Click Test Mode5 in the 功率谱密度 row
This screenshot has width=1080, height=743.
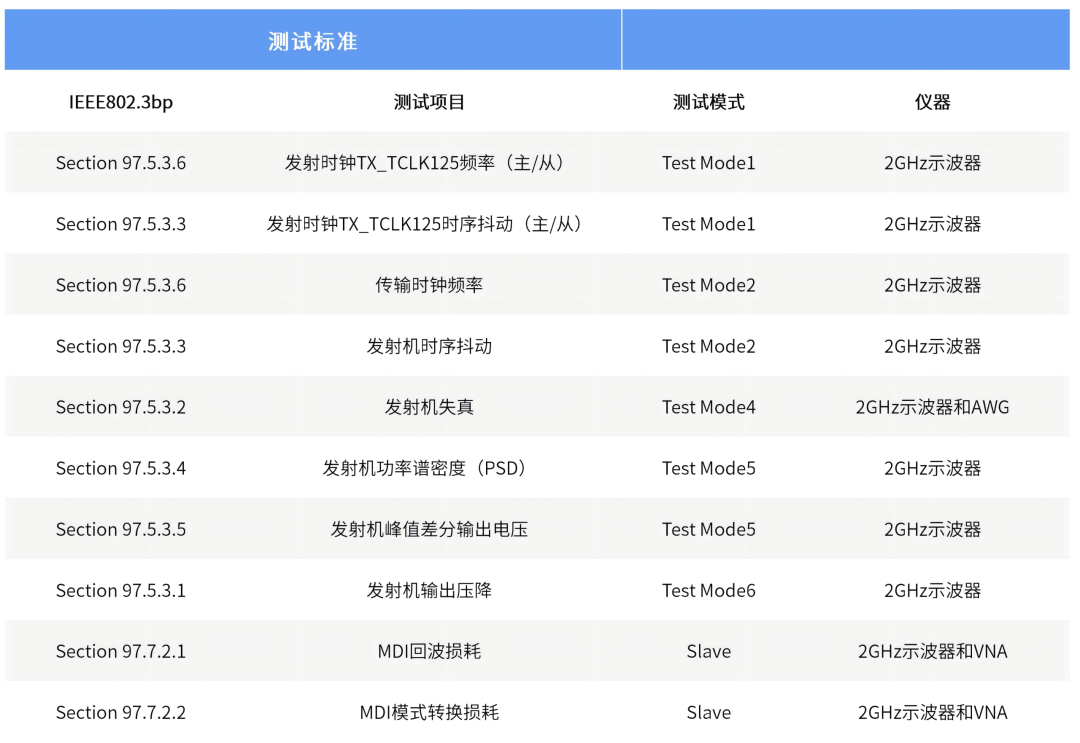[x=708, y=468]
